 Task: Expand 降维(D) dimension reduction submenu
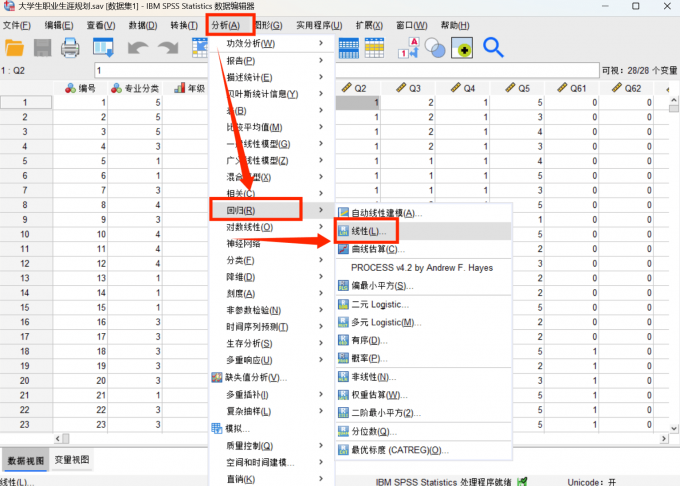point(272,277)
